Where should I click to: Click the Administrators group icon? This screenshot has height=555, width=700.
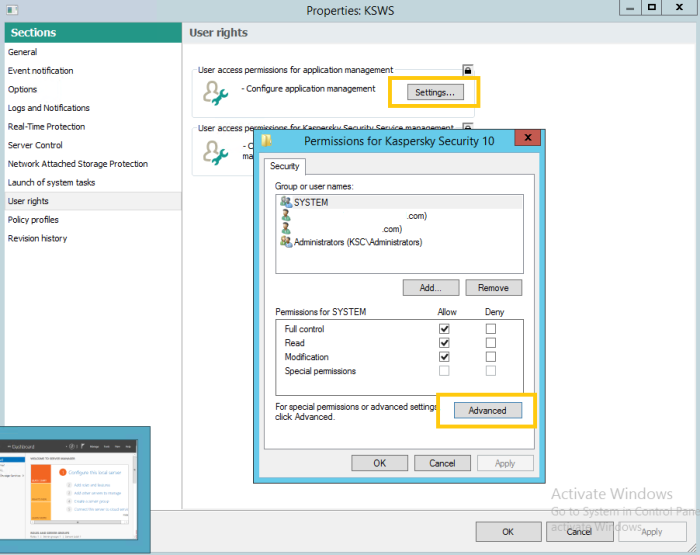click(286, 242)
